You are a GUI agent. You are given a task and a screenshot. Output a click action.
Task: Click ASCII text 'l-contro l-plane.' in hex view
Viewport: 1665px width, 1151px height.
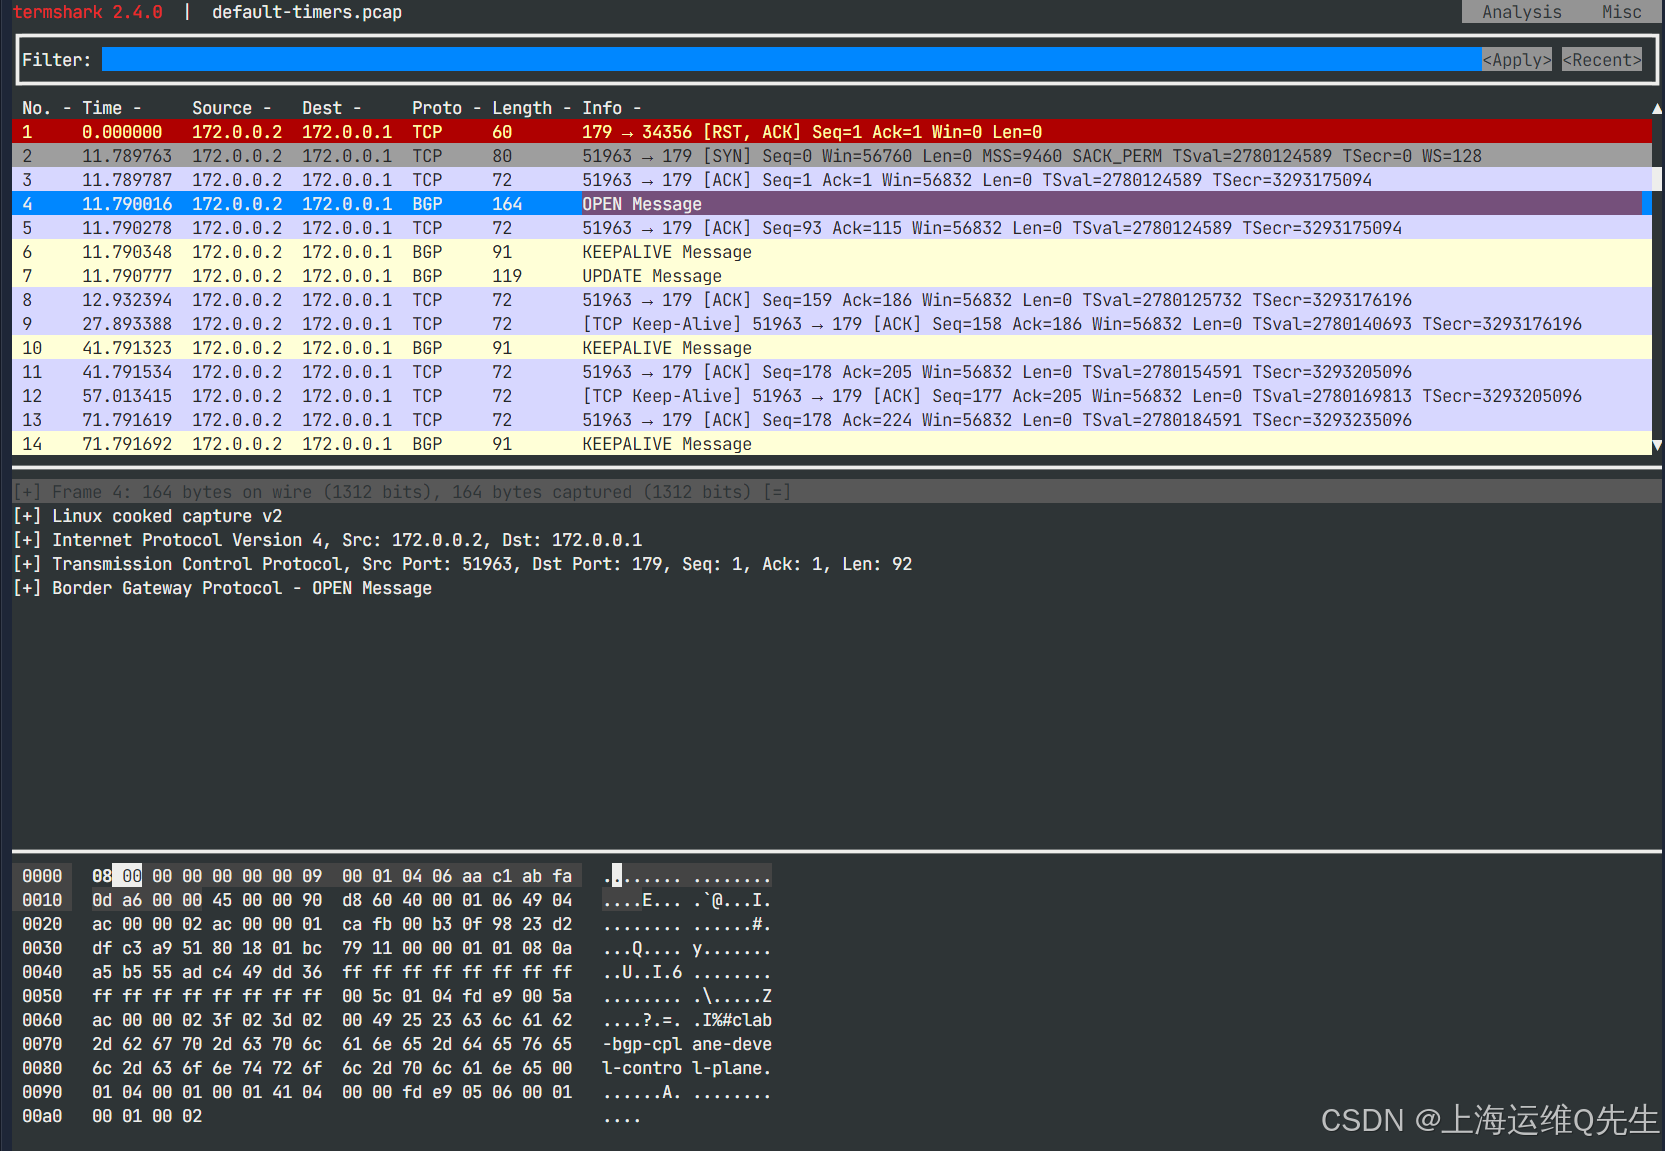[687, 1068]
